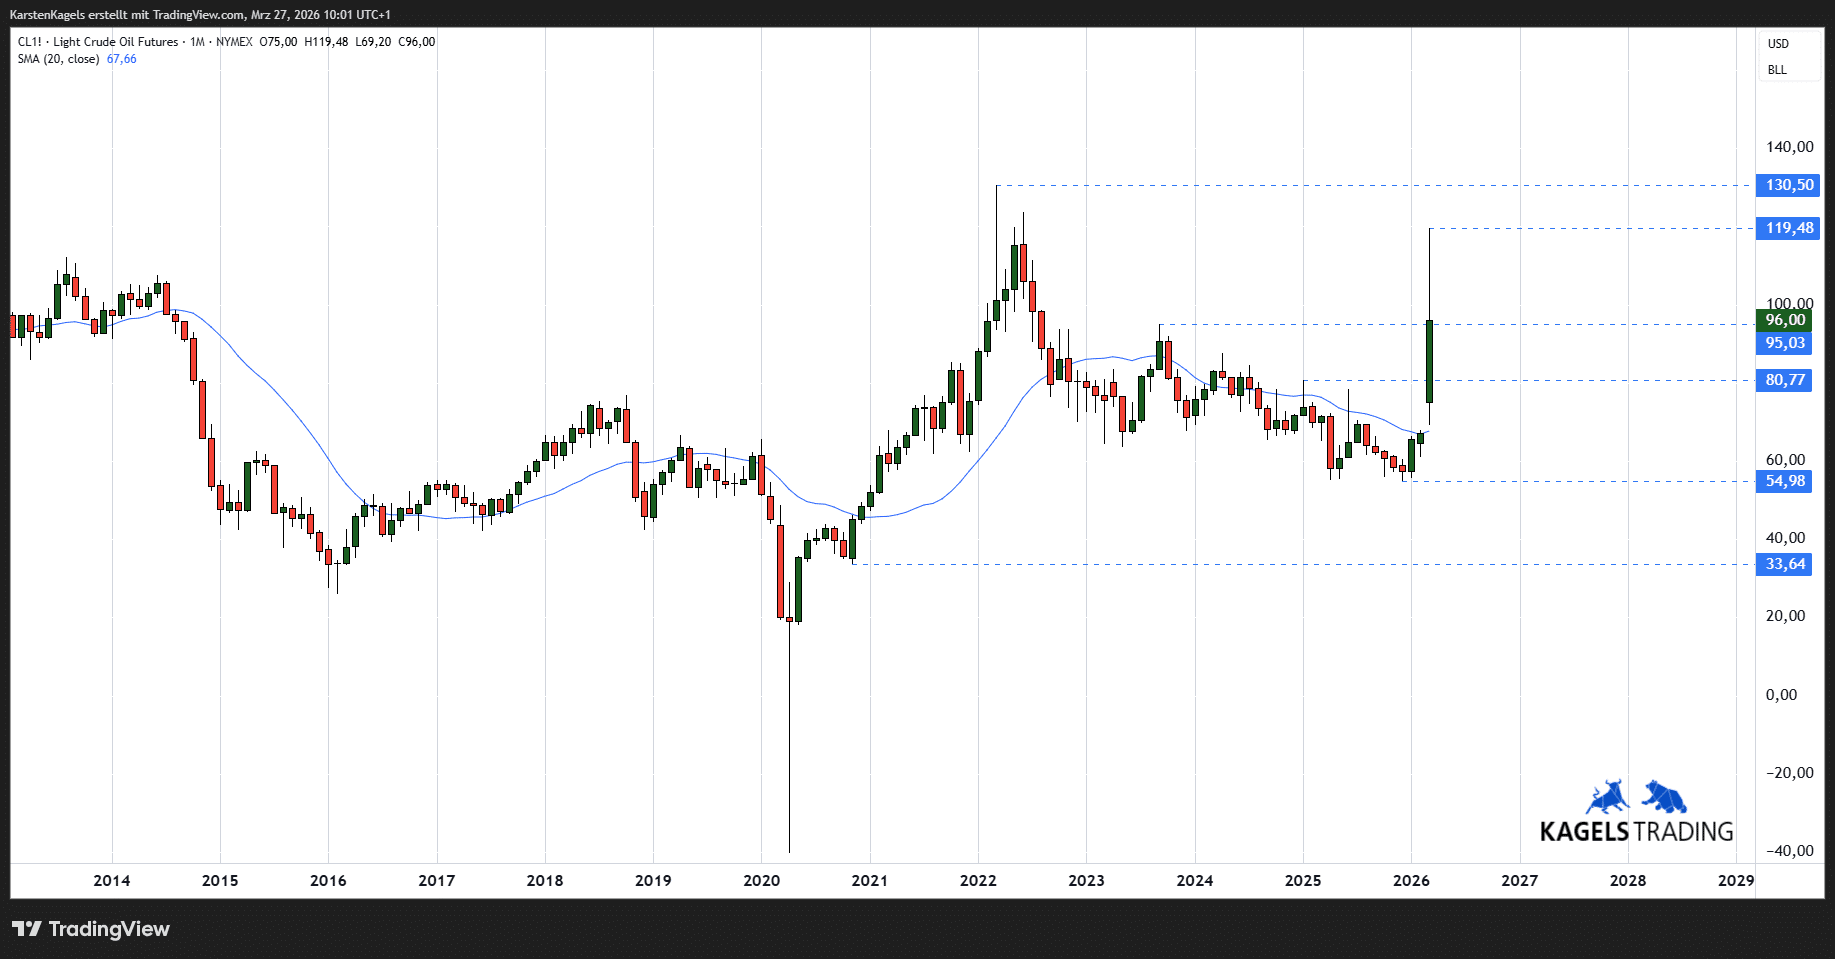Image resolution: width=1835 pixels, height=959 pixels.
Task: Click the −40,00 tick on the price axis
Action: pos(1788,851)
